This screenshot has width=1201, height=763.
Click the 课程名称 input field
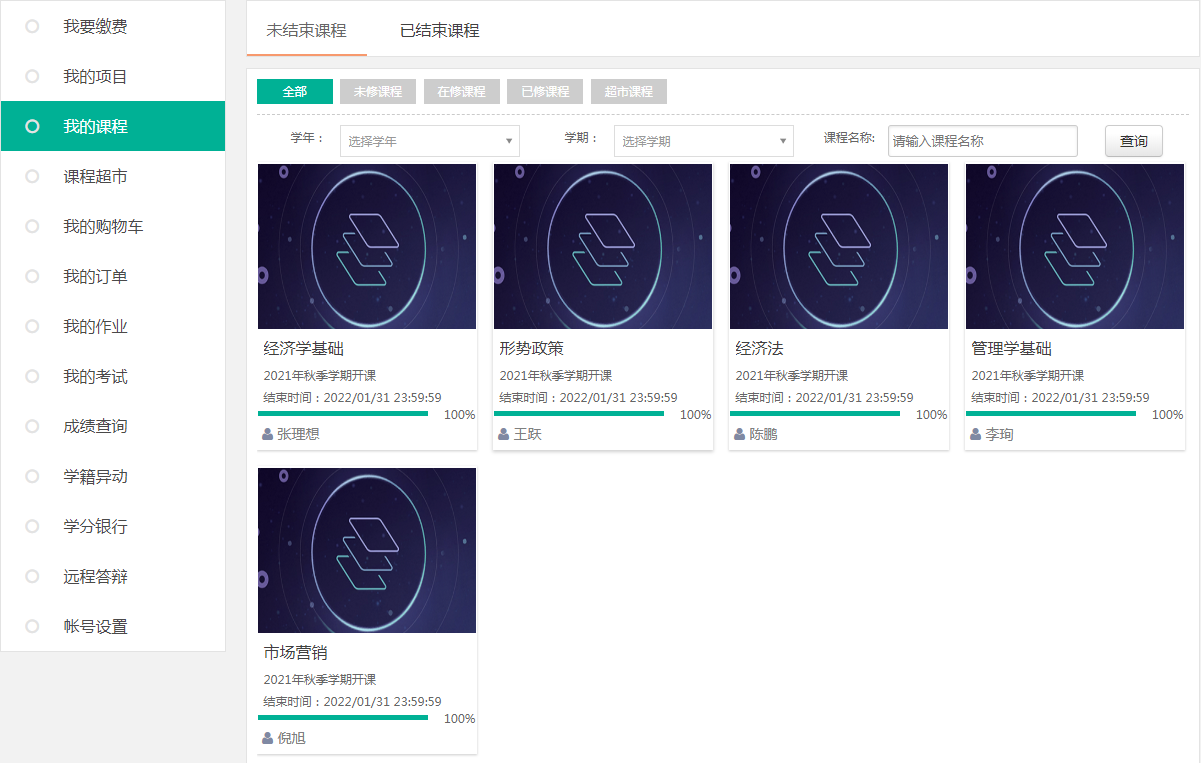[983, 141]
